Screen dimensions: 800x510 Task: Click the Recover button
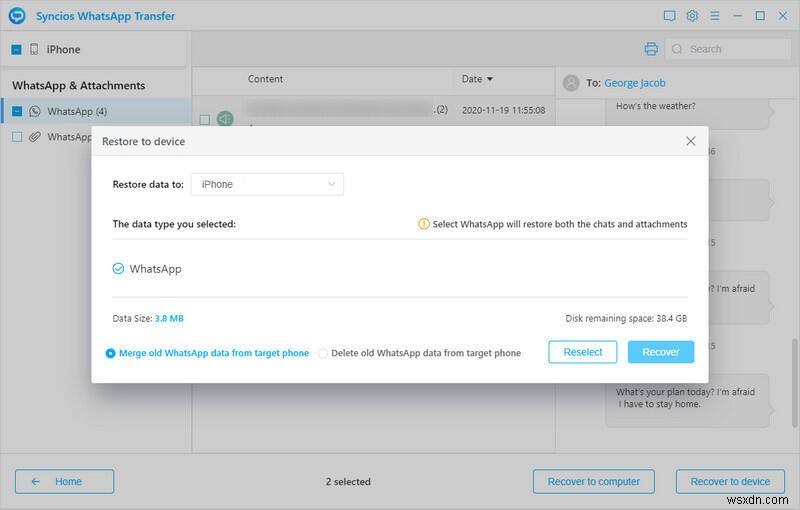[x=661, y=352]
